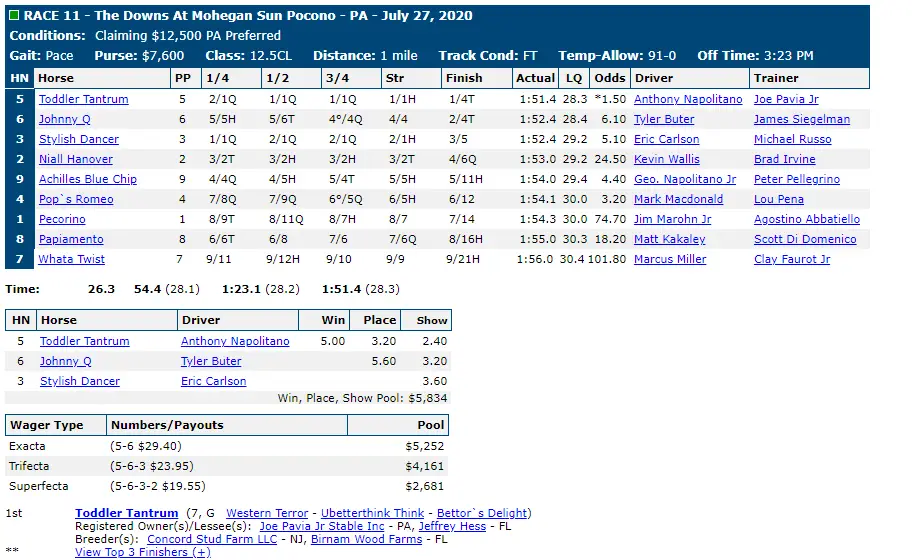View trainer Michael Russo's page
Viewport: 921px width, 560px height.
pyautogui.click(x=792, y=139)
